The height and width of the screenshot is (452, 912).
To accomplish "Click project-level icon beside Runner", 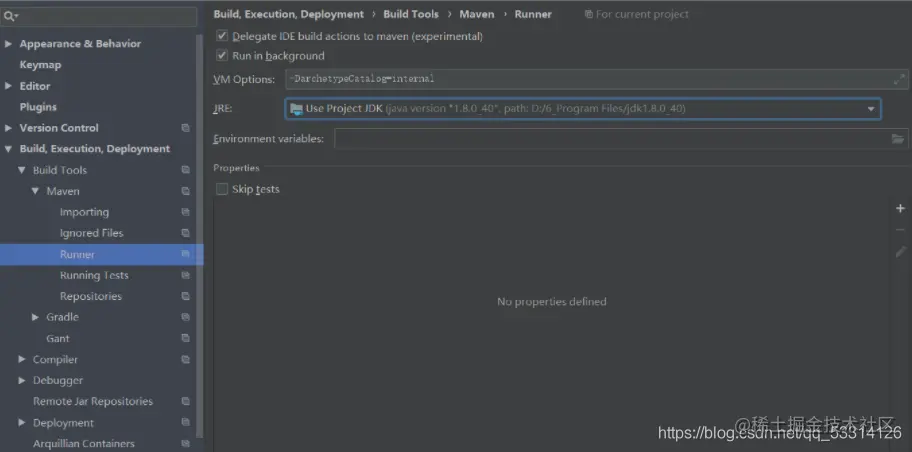I will click(x=186, y=254).
